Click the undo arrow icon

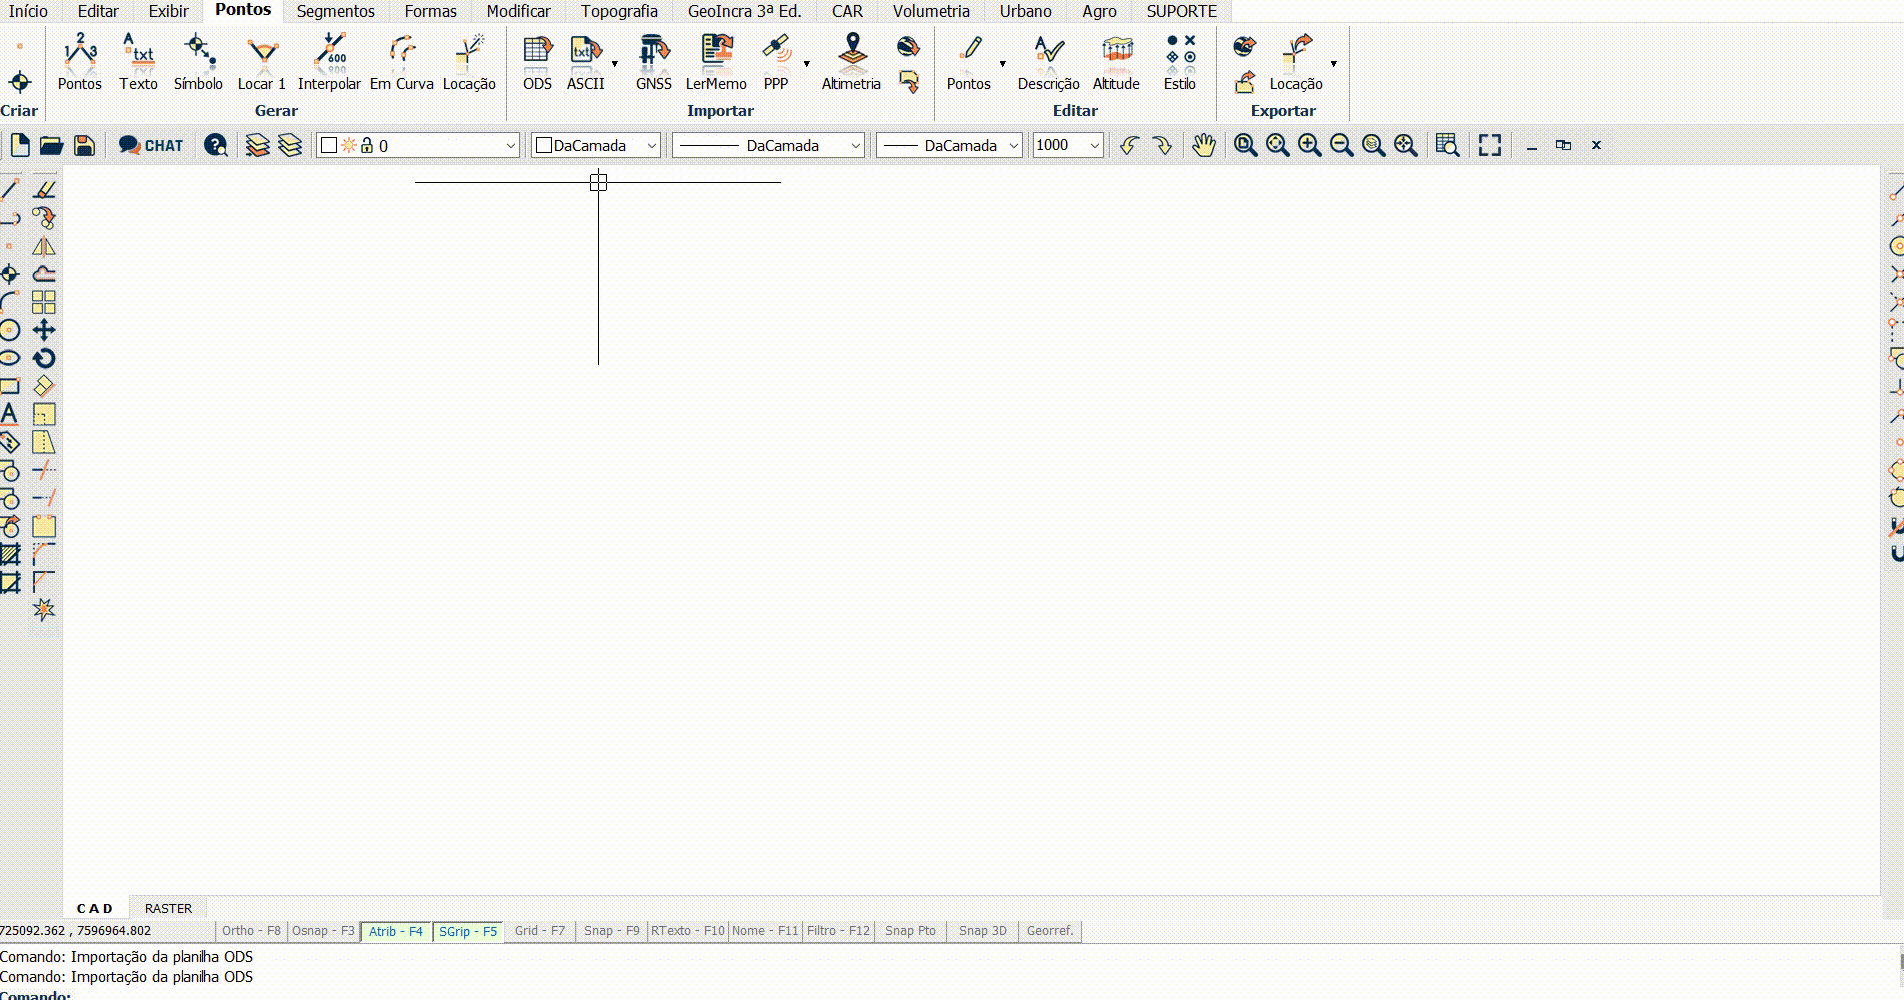click(1128, 145)
